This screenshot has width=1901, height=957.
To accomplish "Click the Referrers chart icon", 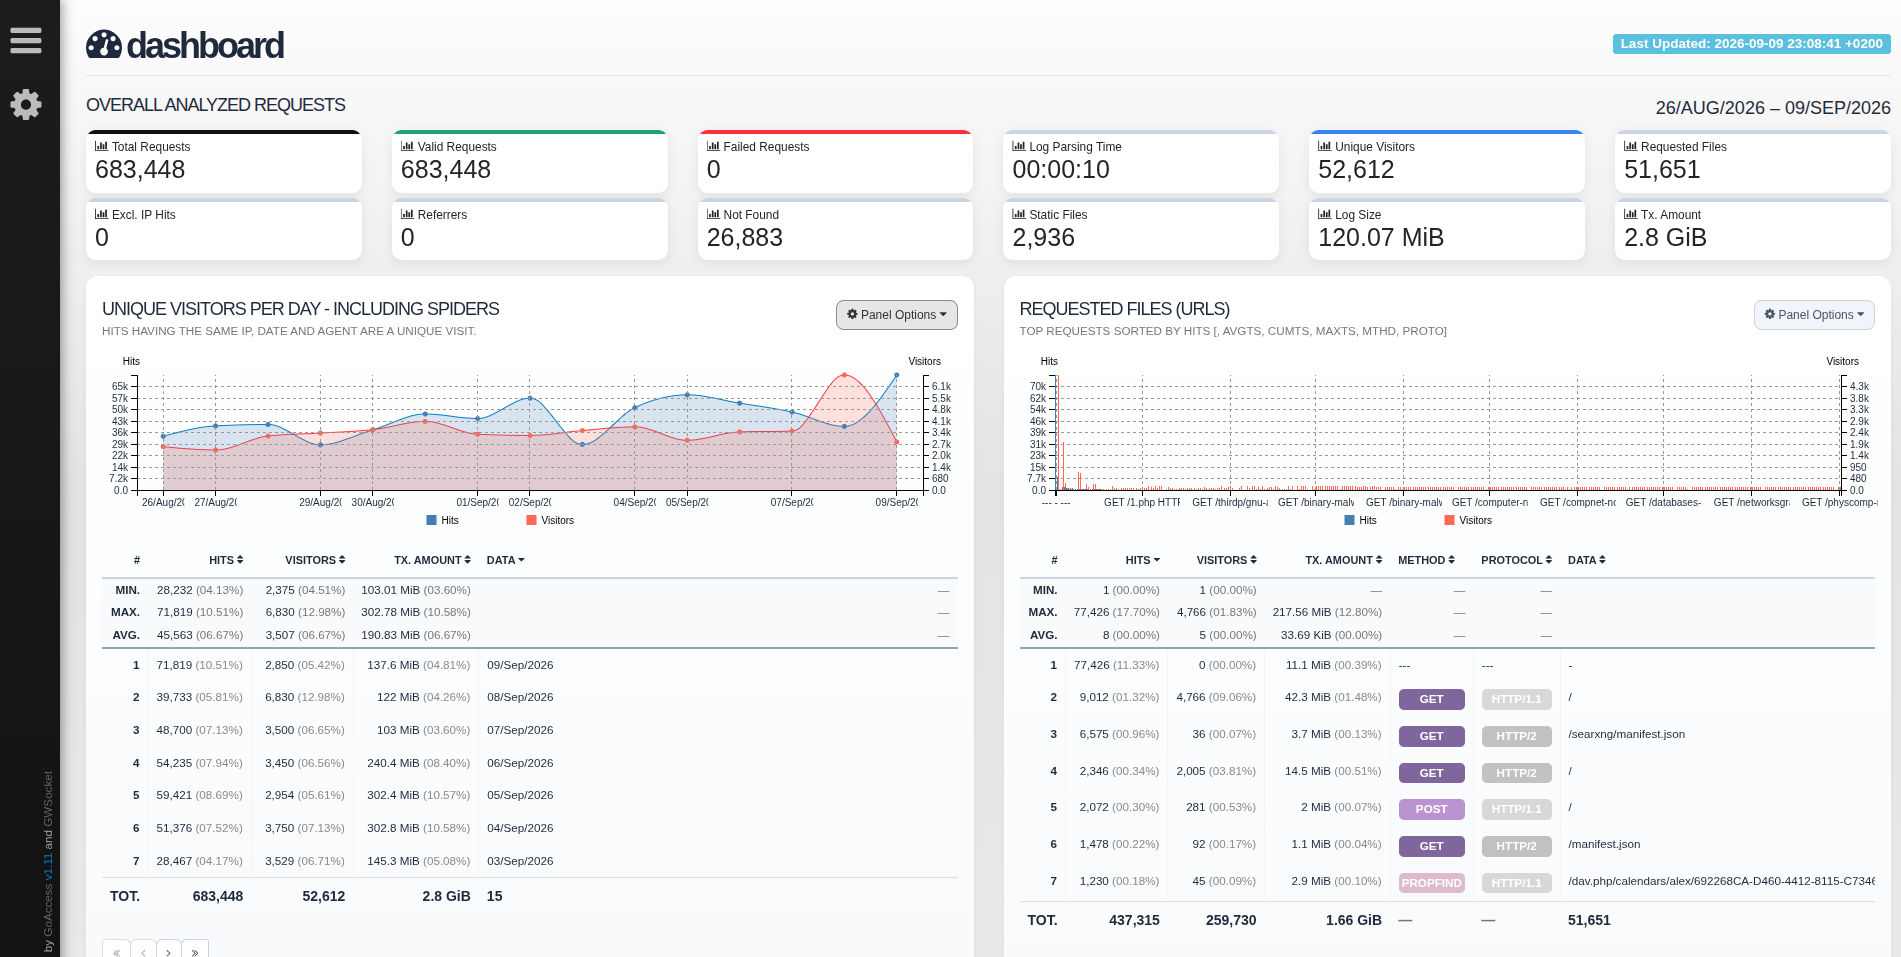I will (x=407, y=214).
